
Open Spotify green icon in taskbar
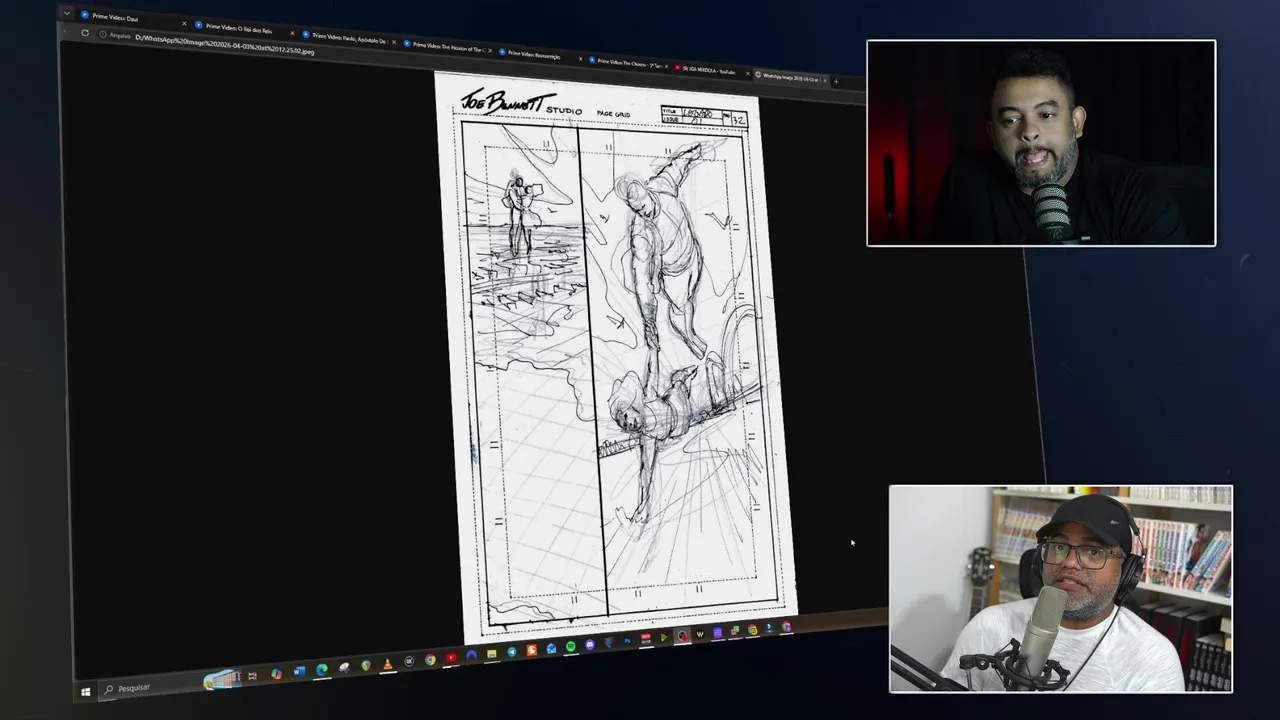(x=571, y=646)
